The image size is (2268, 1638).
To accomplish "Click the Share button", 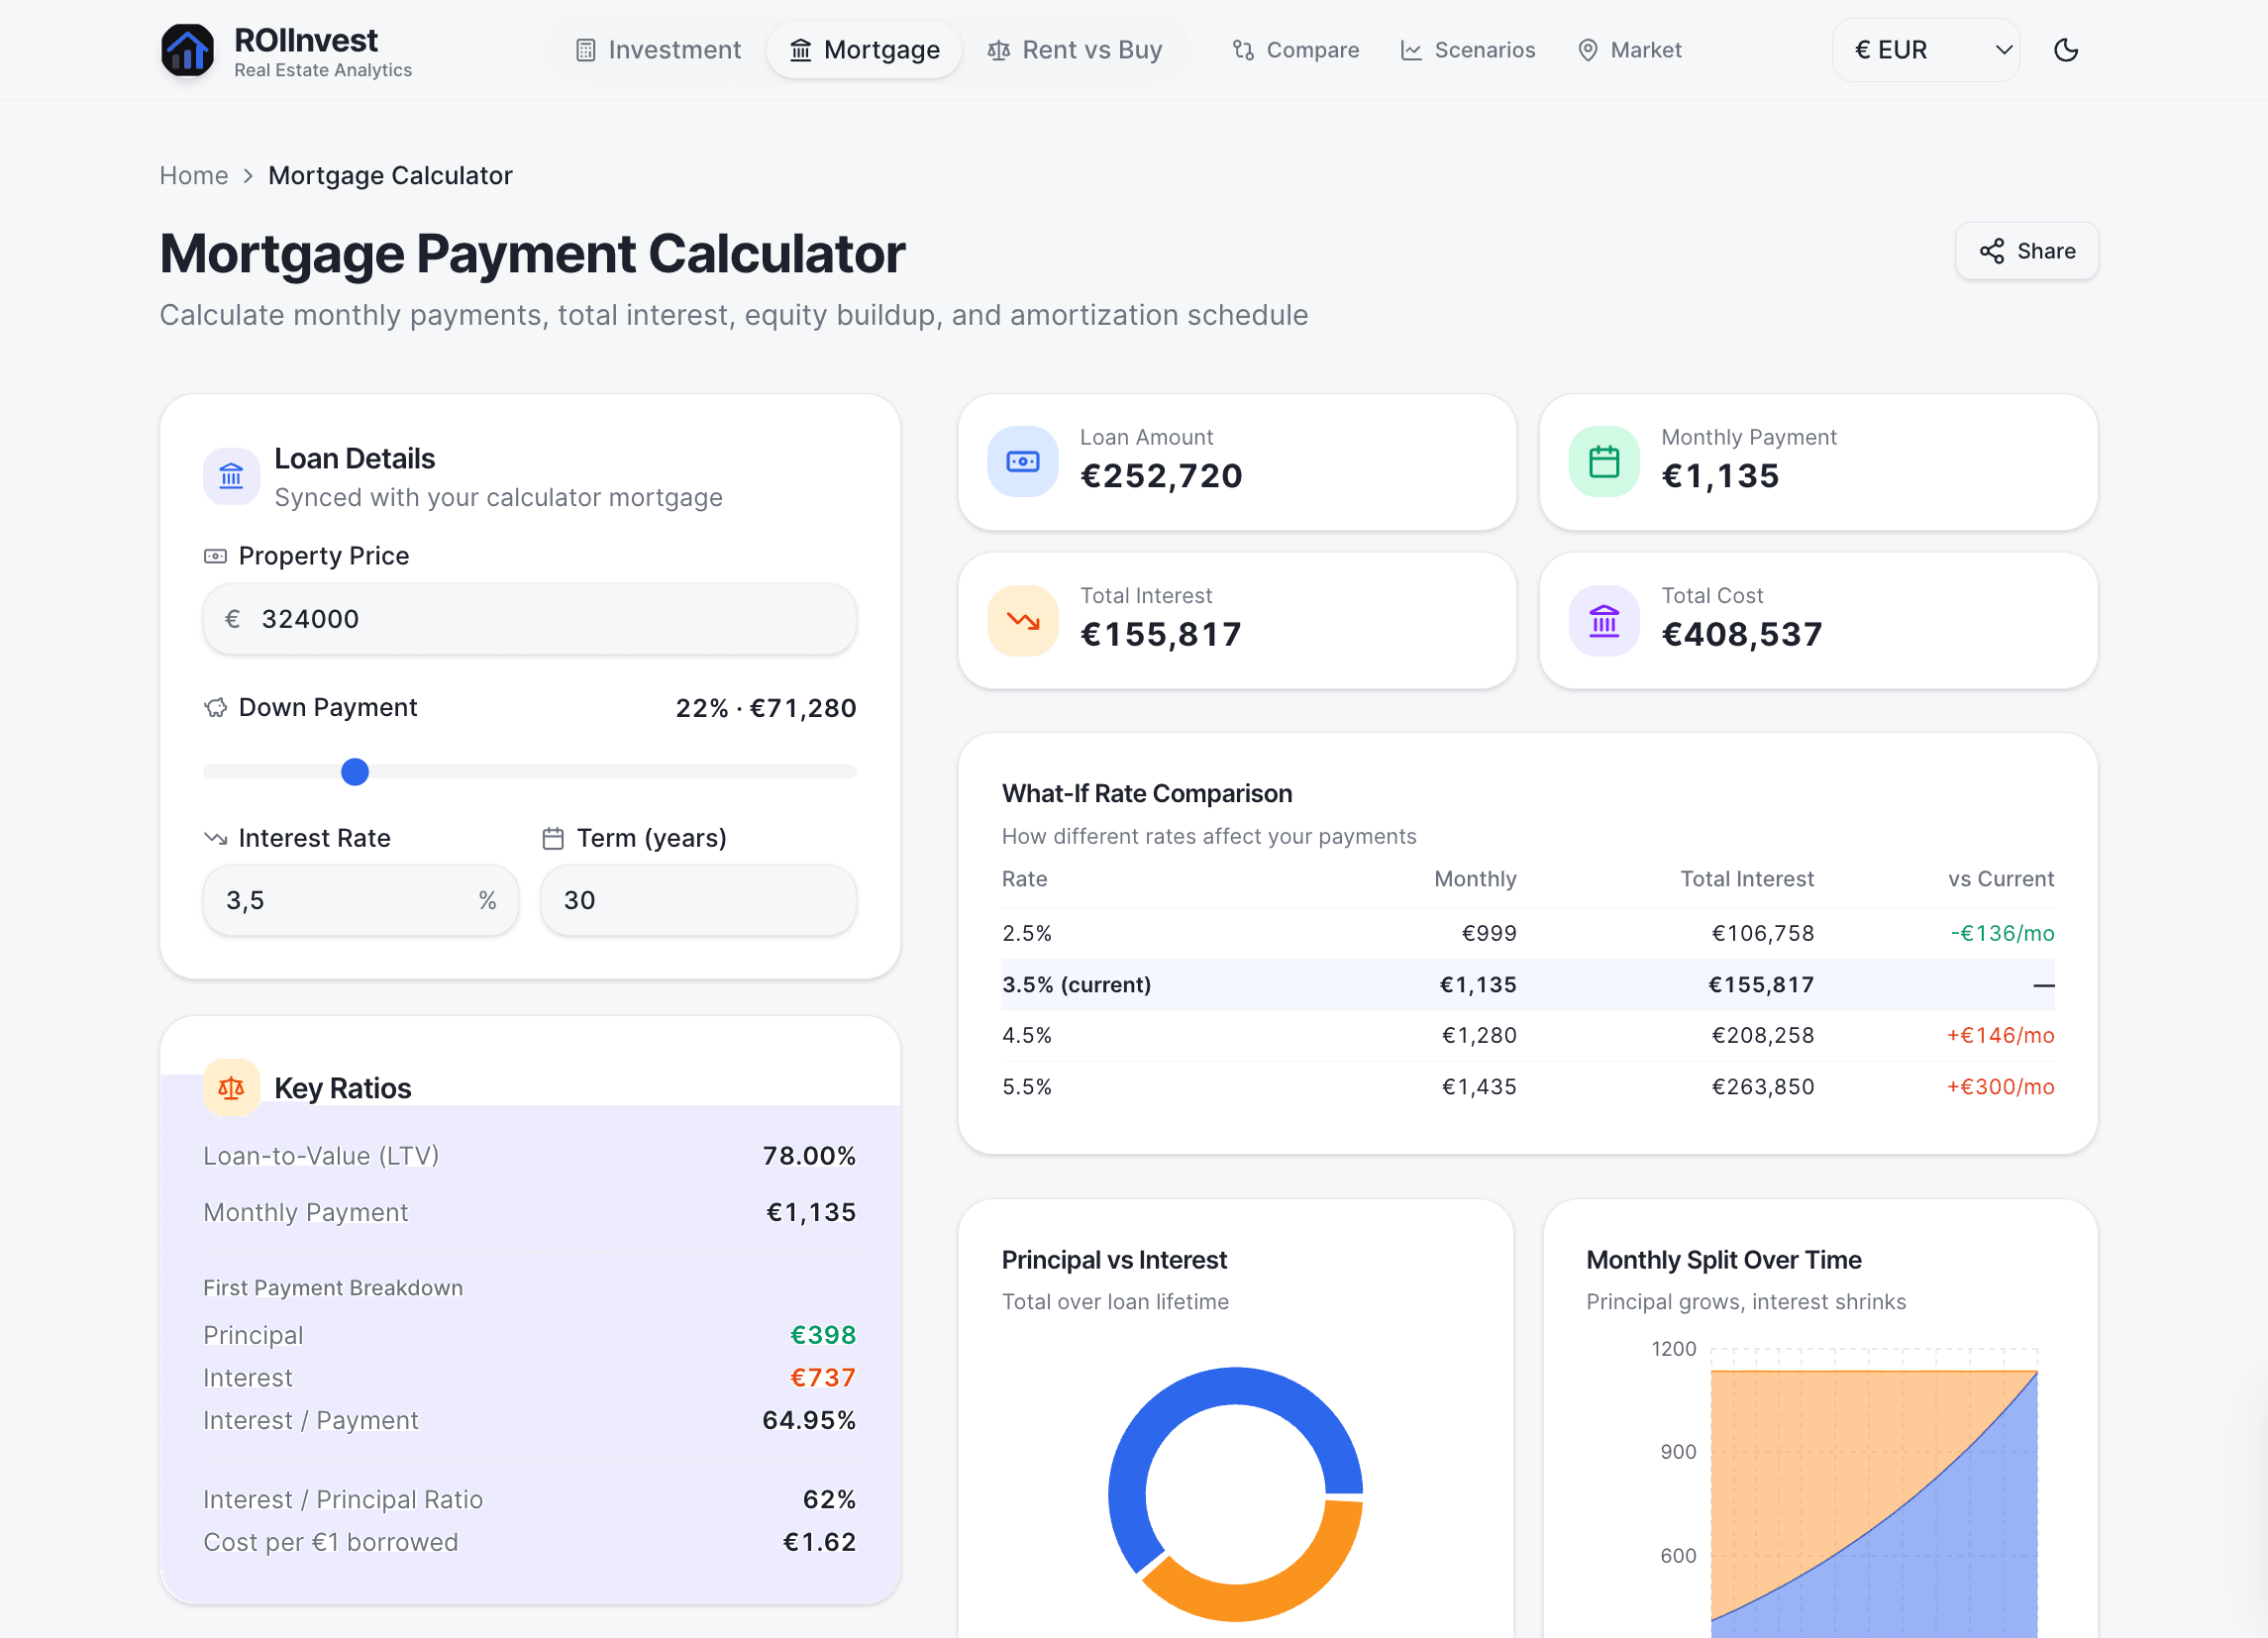I will click(2026, 251).
